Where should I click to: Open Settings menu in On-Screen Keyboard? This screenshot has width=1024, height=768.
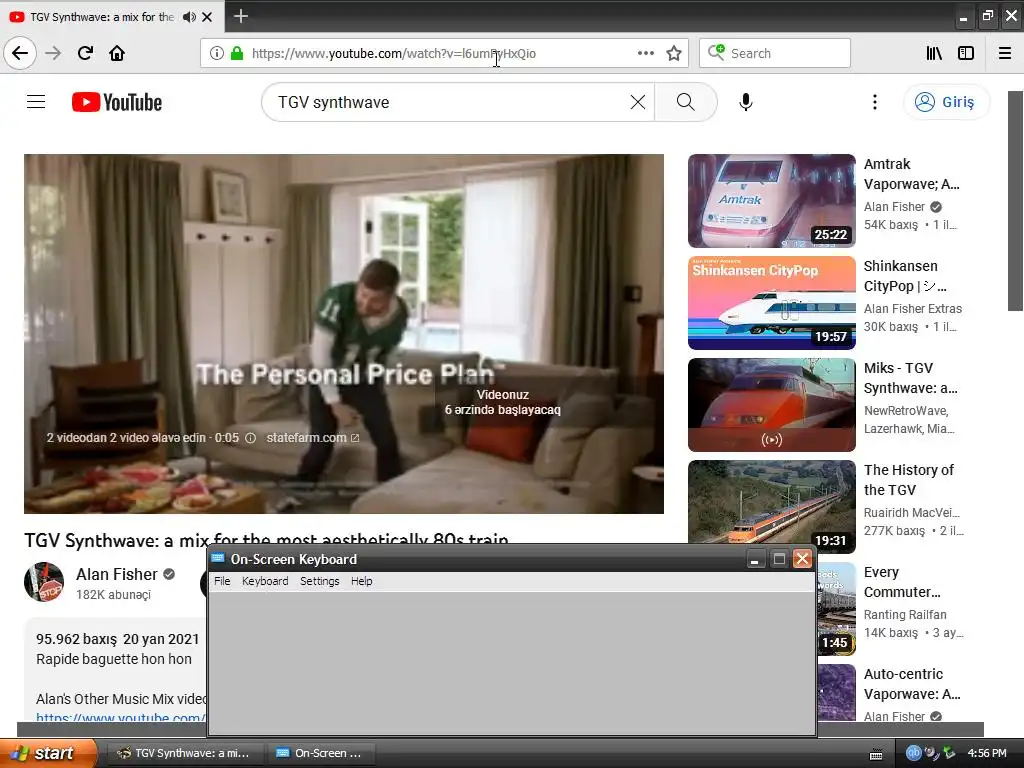click(319, 581)
